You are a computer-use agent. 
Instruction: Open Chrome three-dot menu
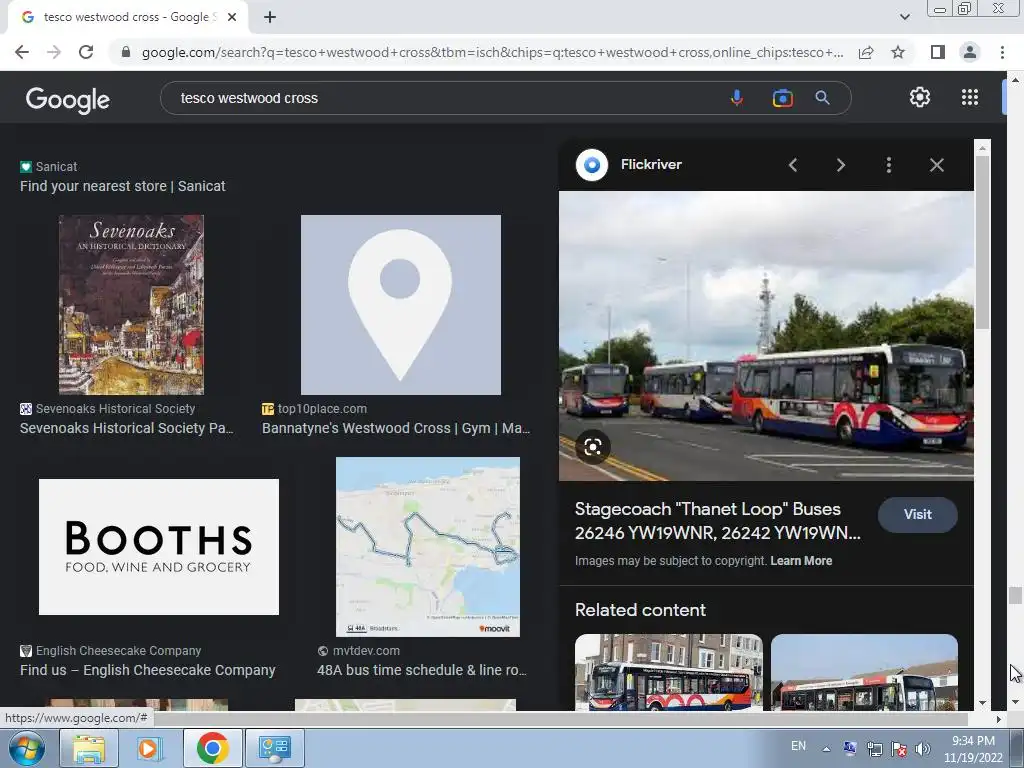(1002, 52)
